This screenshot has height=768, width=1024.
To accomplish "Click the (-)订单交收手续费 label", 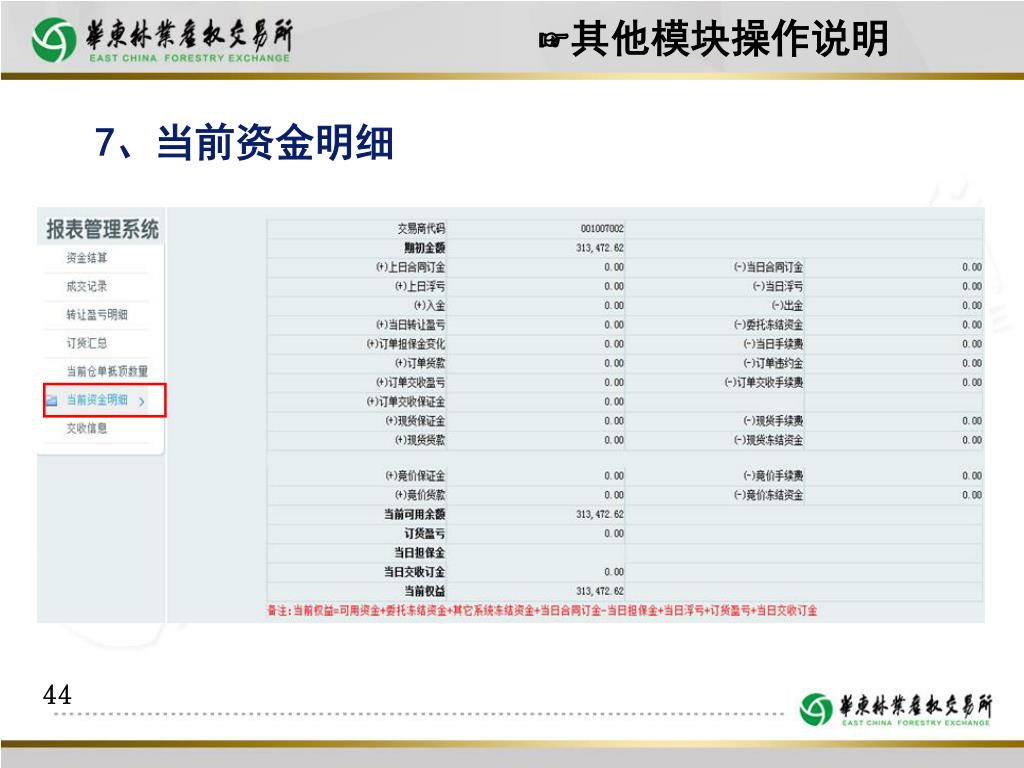I will (764, 383).
